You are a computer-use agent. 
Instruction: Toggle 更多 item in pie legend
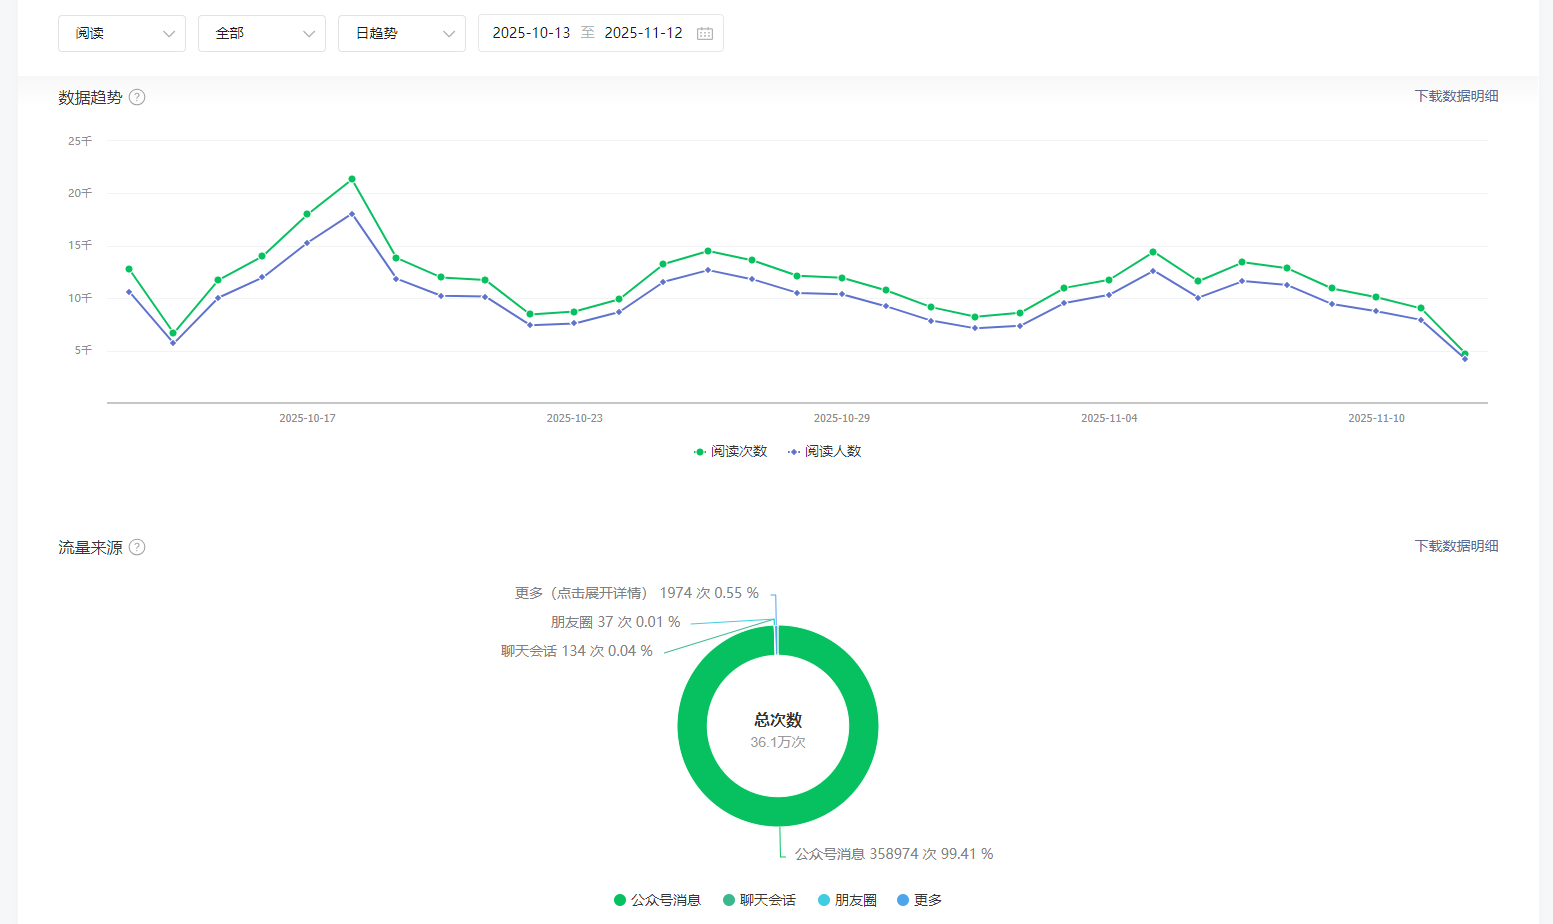point(919,900)
